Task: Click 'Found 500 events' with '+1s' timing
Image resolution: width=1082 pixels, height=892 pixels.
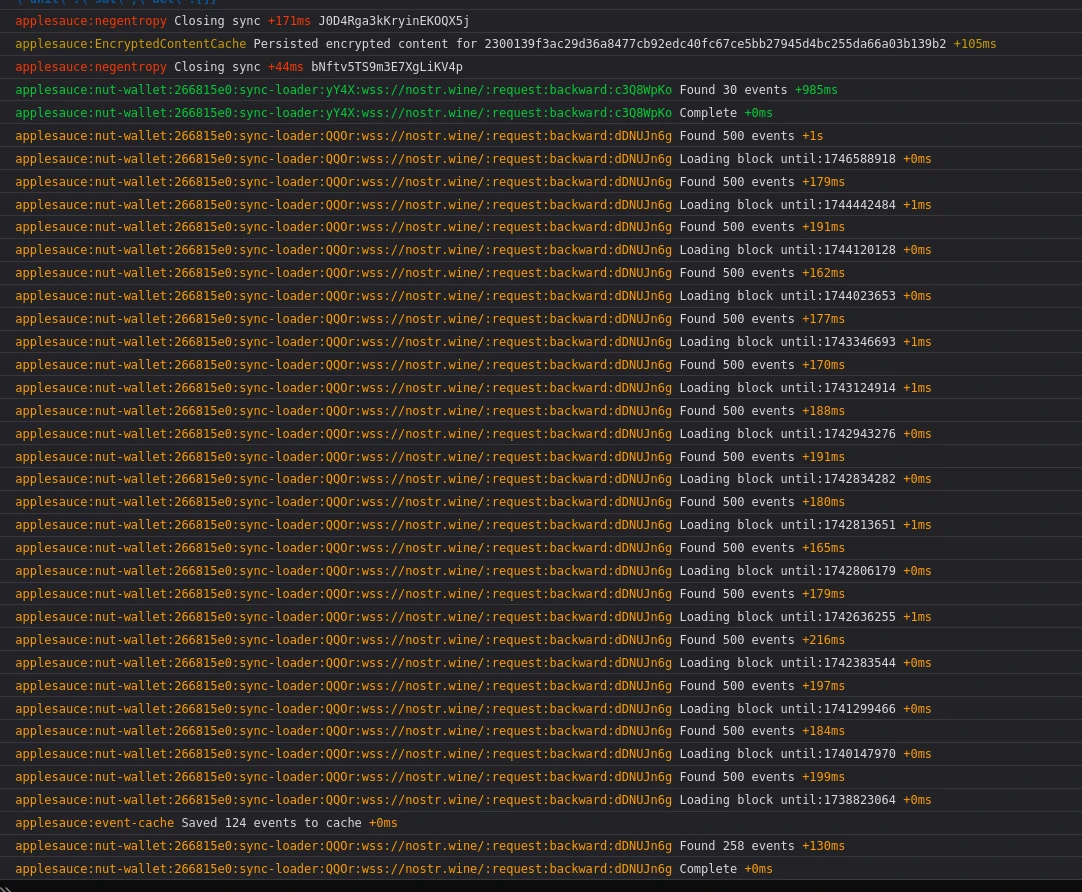Action: point(736,136)
